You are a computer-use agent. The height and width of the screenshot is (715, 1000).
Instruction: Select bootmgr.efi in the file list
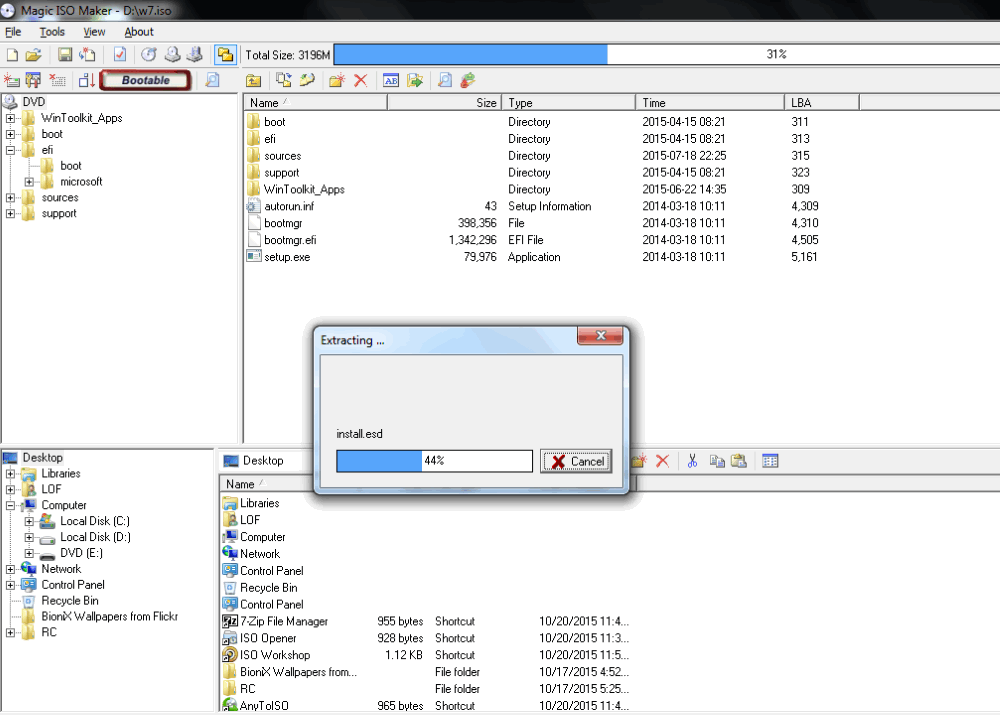tap(290, 240)
